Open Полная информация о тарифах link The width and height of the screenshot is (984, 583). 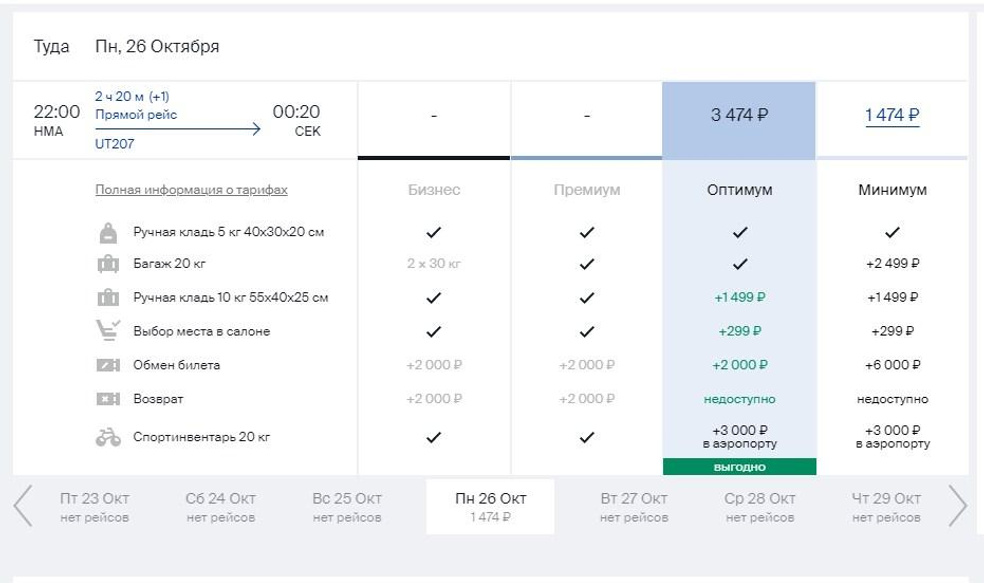tap(191, 190)
